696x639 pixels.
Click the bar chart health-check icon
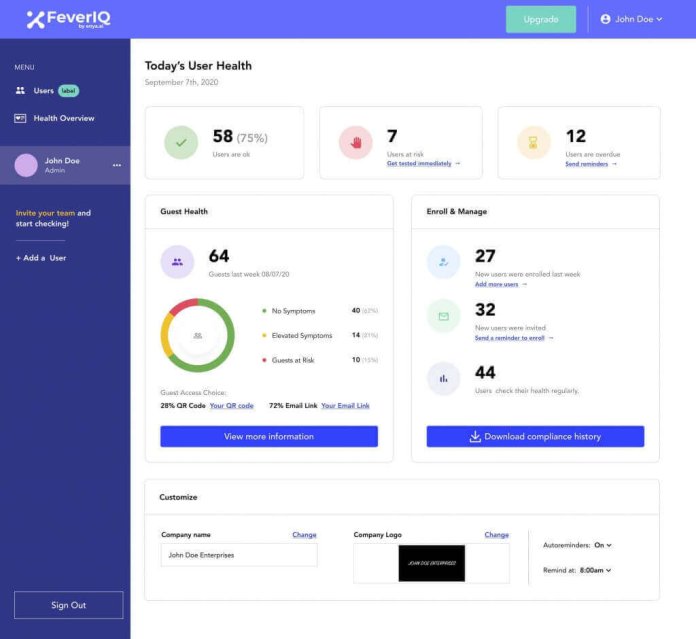coord(443,378)
